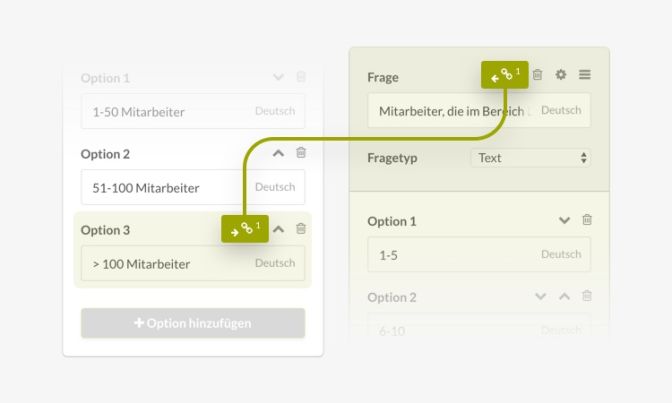Move left Option 2 up with chevron
This screenshot has width=672, height=403.
pos(278,153)
